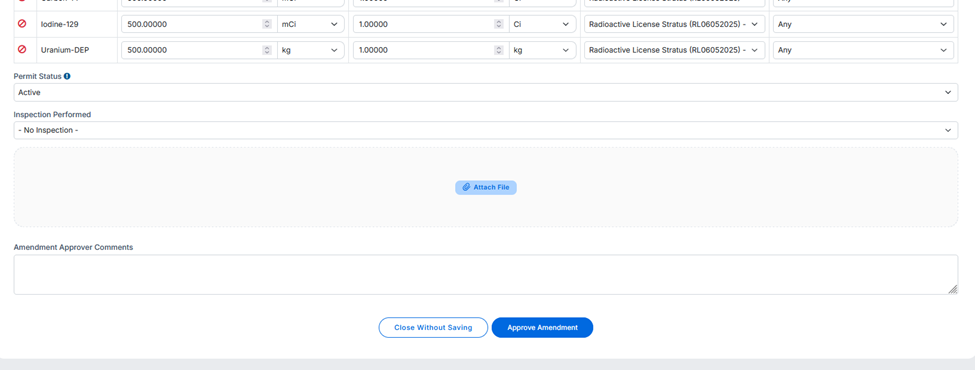
Task: Open the Inspection Performed dropdown
Action: [486, 130]
